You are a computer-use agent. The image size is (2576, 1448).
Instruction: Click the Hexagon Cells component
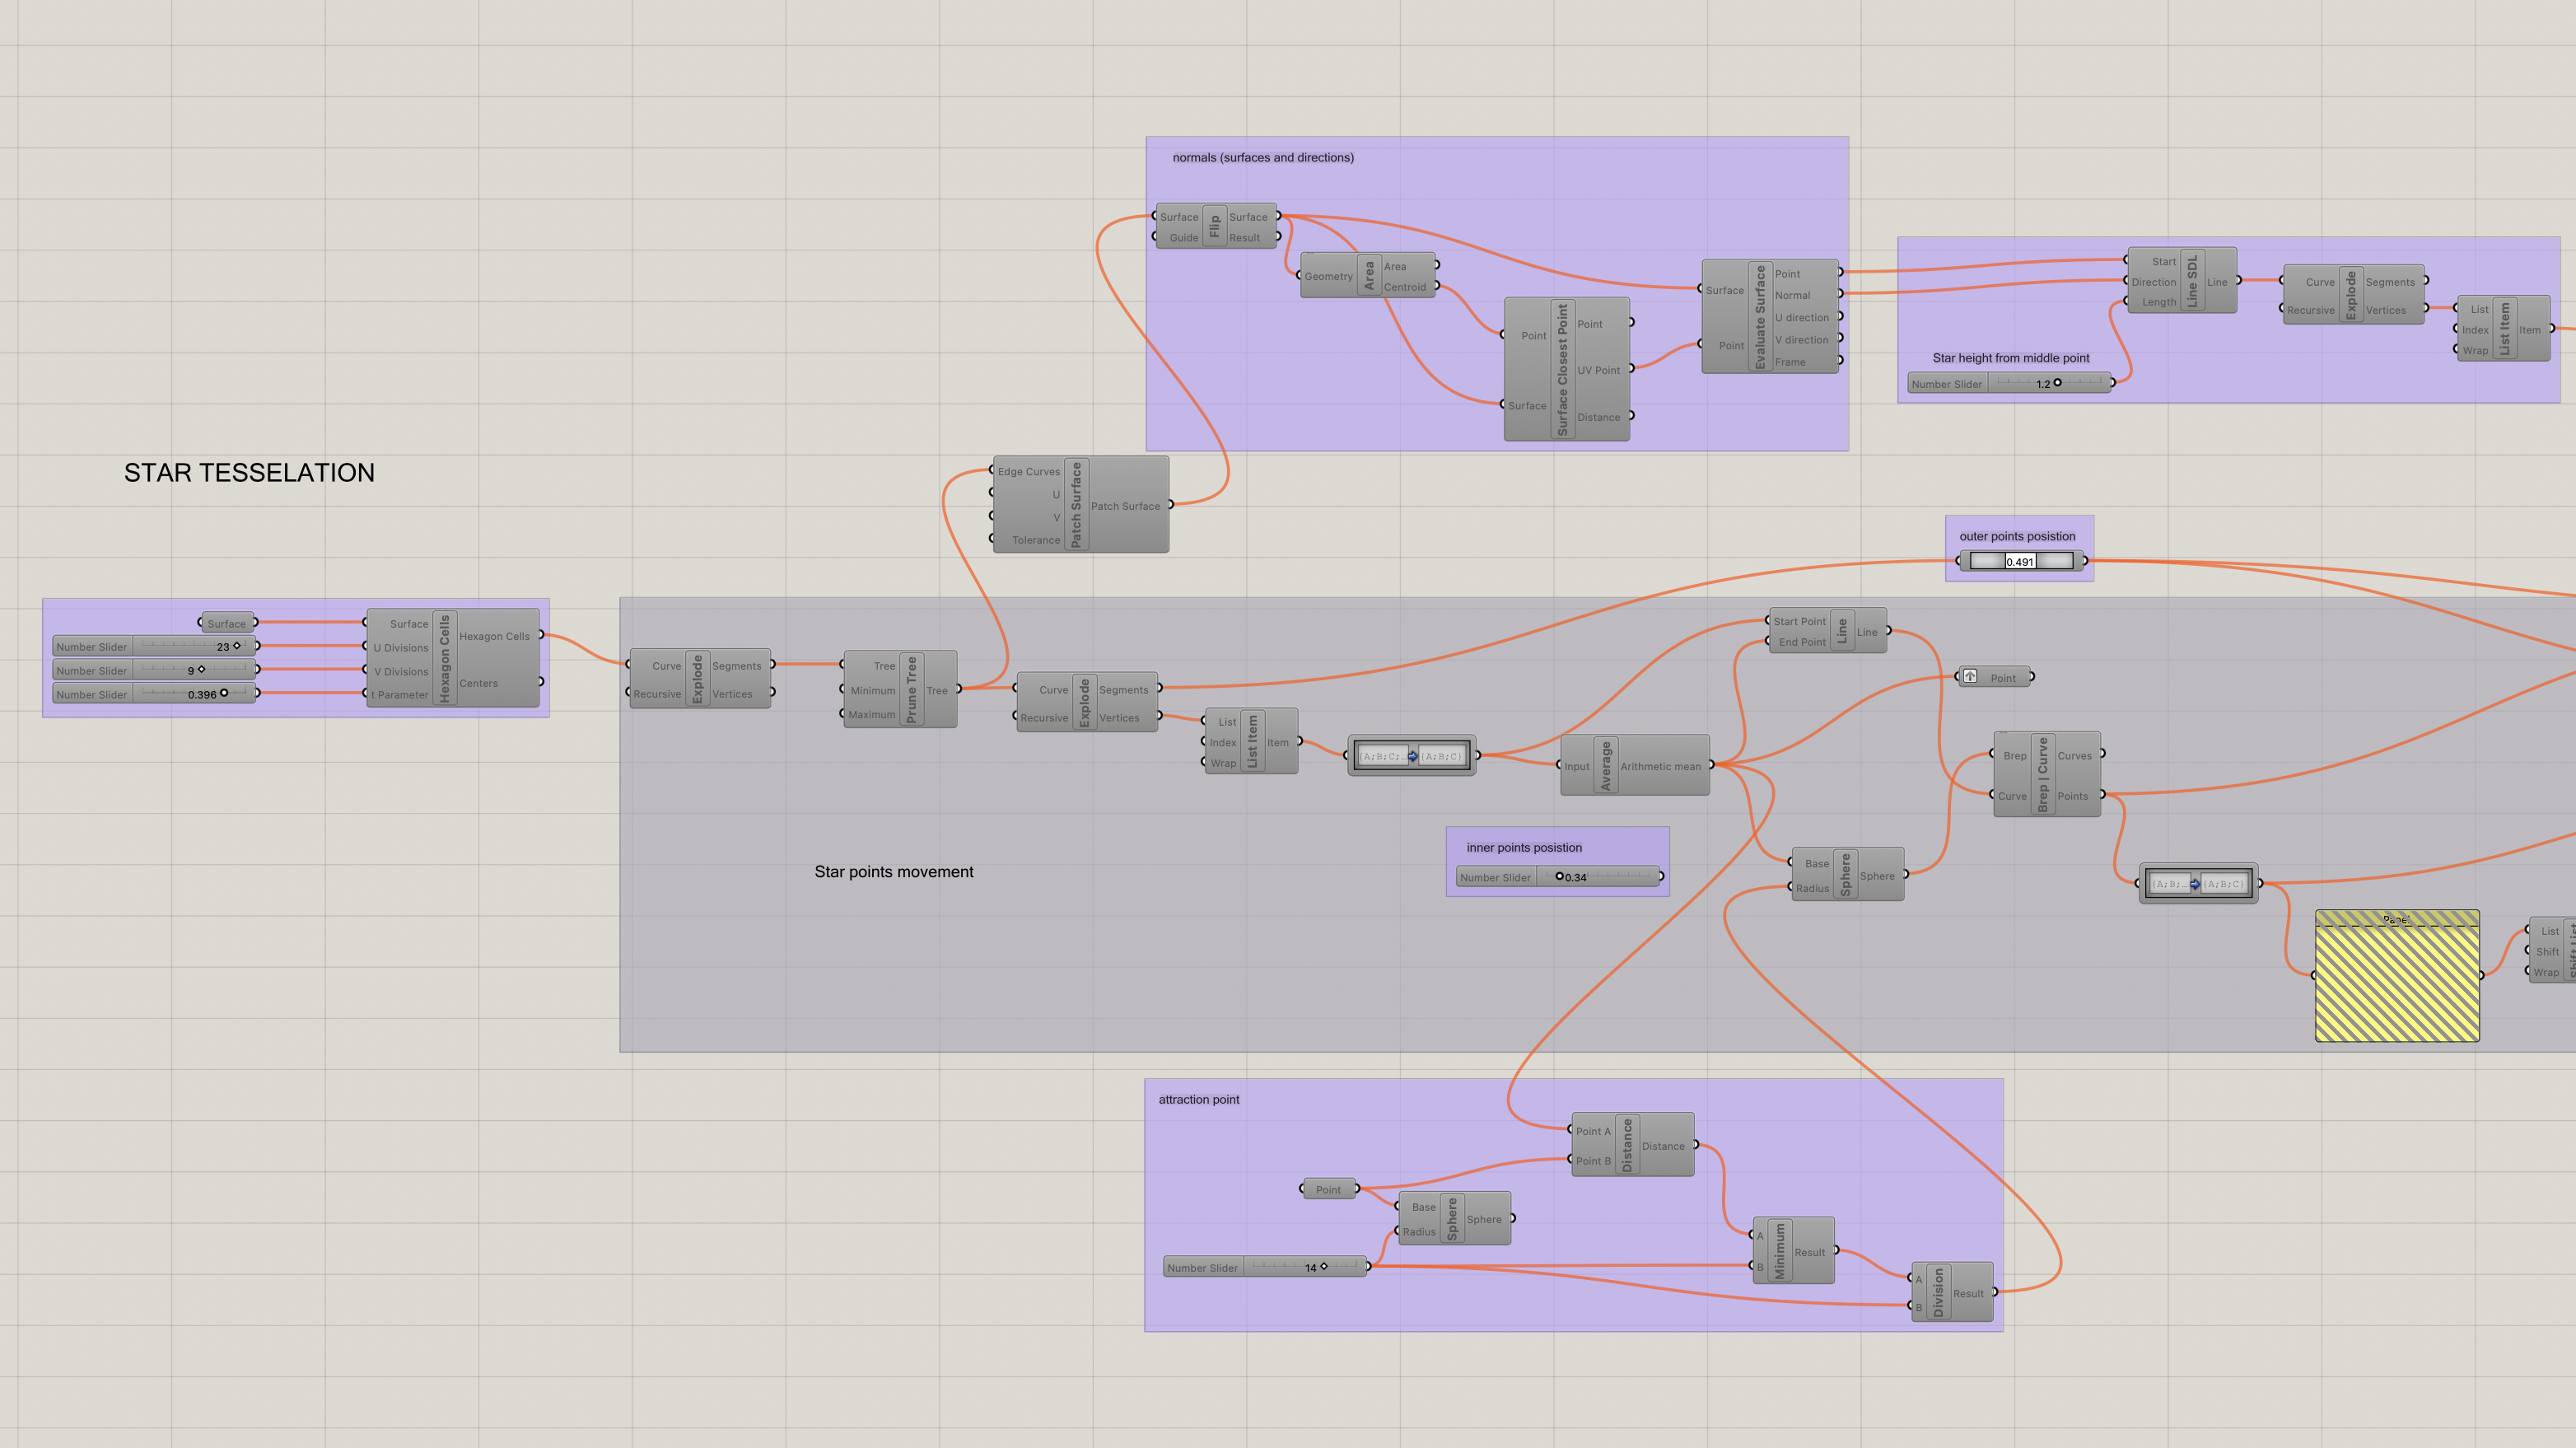point(445,657)
